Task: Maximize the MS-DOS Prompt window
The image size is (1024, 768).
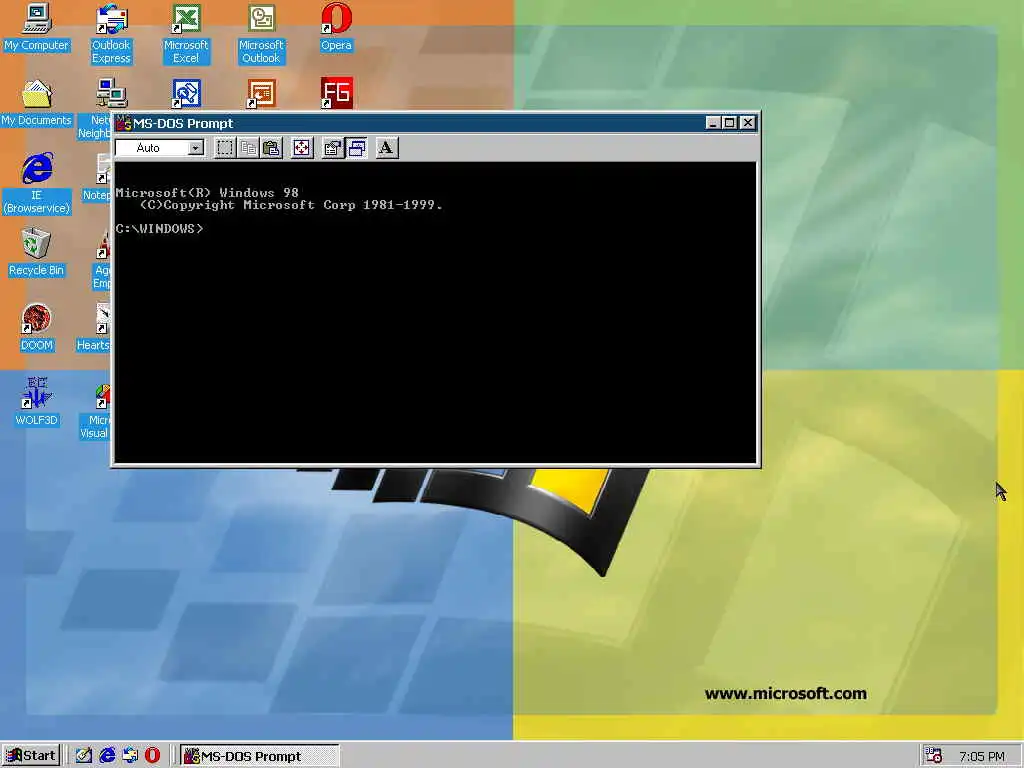Action: click(729, 123)
